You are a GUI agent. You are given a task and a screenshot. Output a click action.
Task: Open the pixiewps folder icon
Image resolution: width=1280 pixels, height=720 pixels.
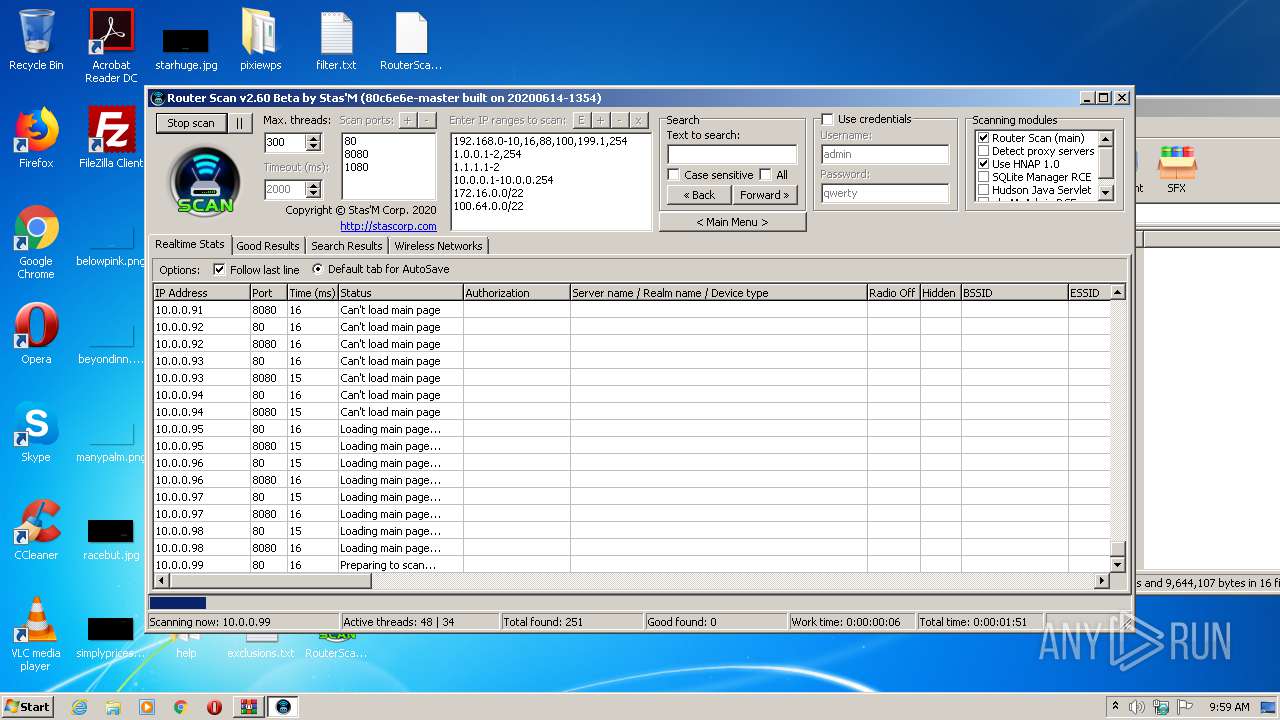point(261,41)
